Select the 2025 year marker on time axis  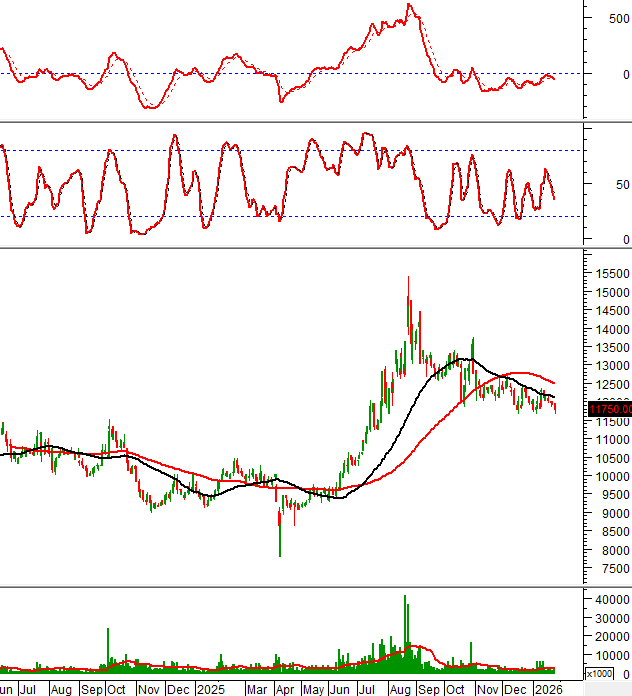(210, 689)
